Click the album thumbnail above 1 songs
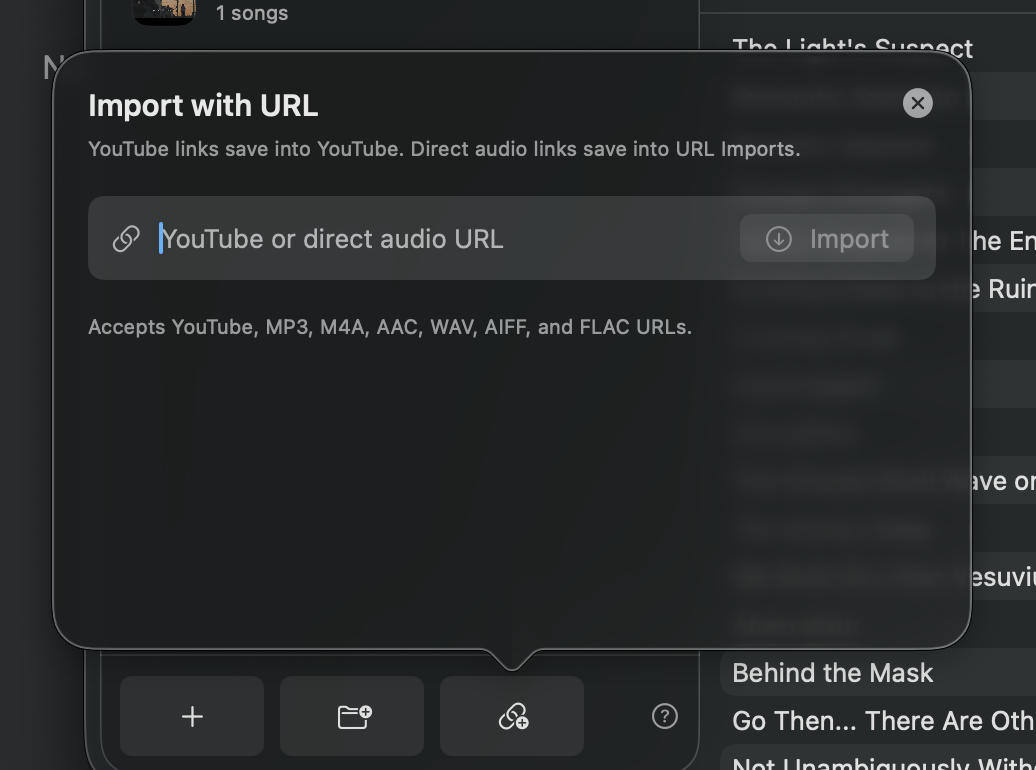This screenshot has width=1036, height=770. point(164,11)
